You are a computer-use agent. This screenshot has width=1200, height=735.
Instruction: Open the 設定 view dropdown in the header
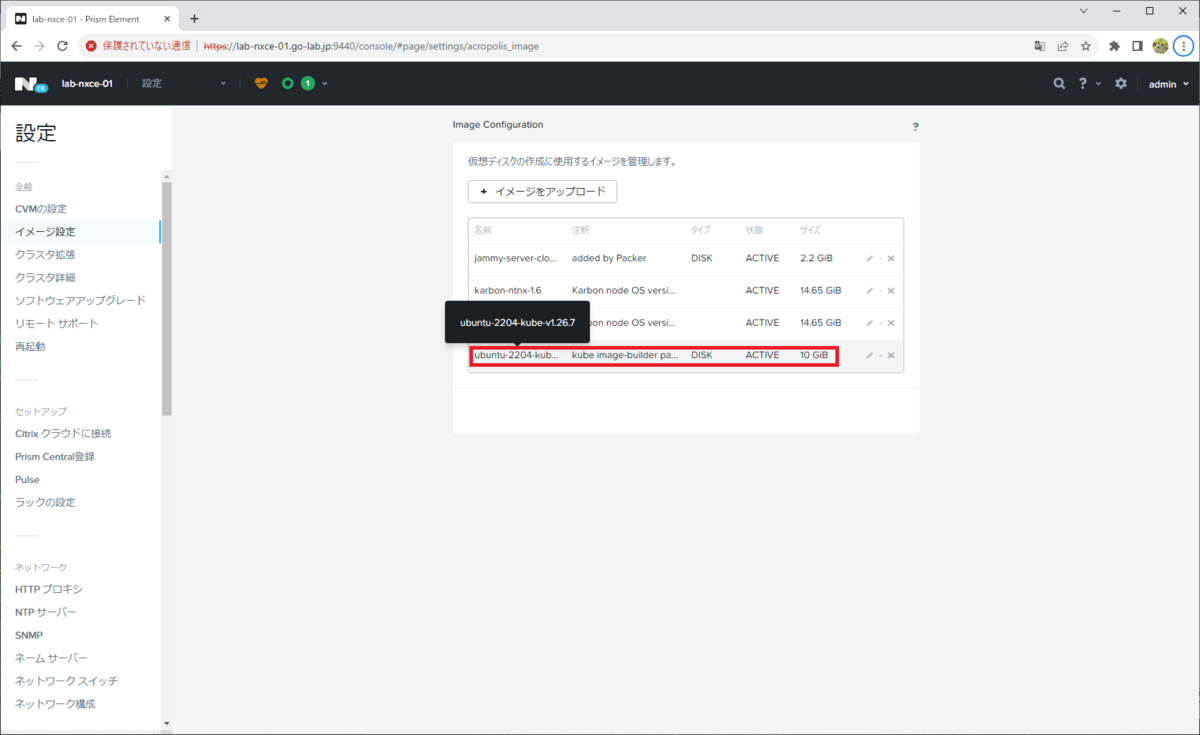(184, 84)
